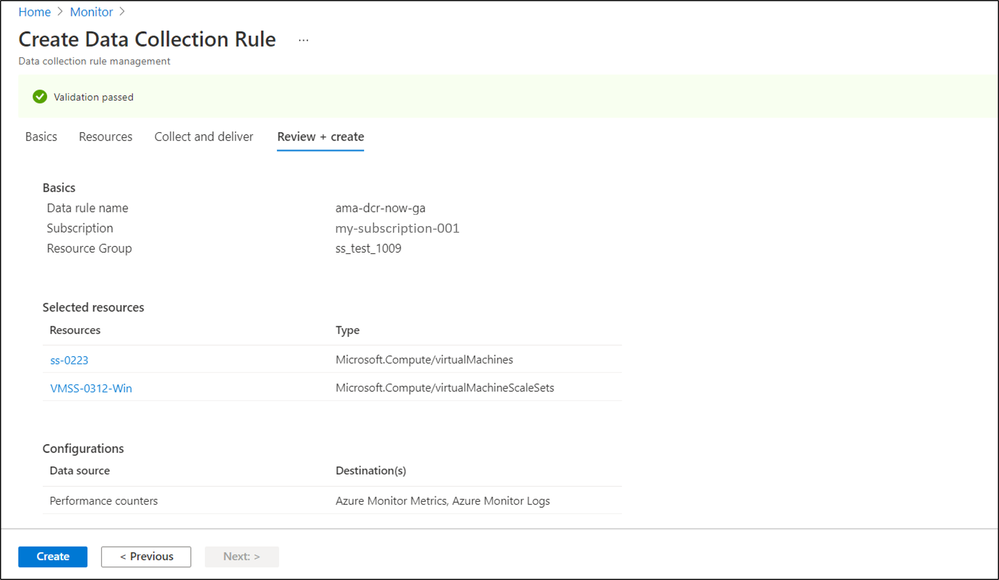Screen dimensions: 999x580
Task: Switch to the Basics tab
Action: coord(41,136)
